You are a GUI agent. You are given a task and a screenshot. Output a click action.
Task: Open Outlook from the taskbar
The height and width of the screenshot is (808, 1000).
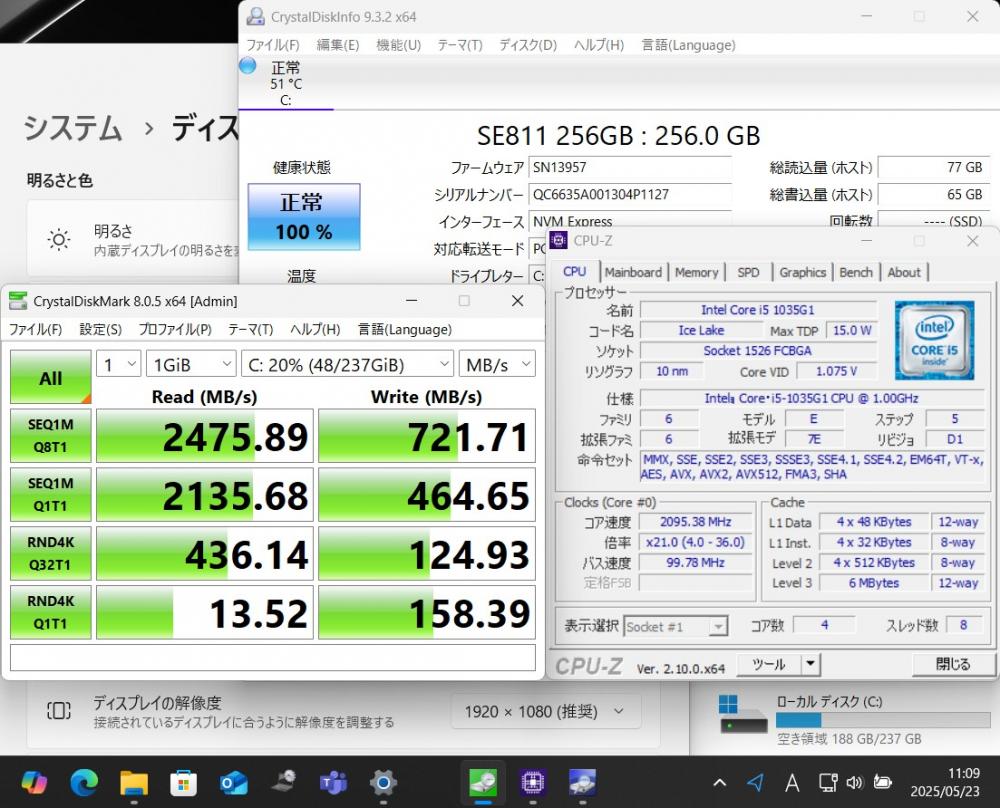tap(233, 782)
